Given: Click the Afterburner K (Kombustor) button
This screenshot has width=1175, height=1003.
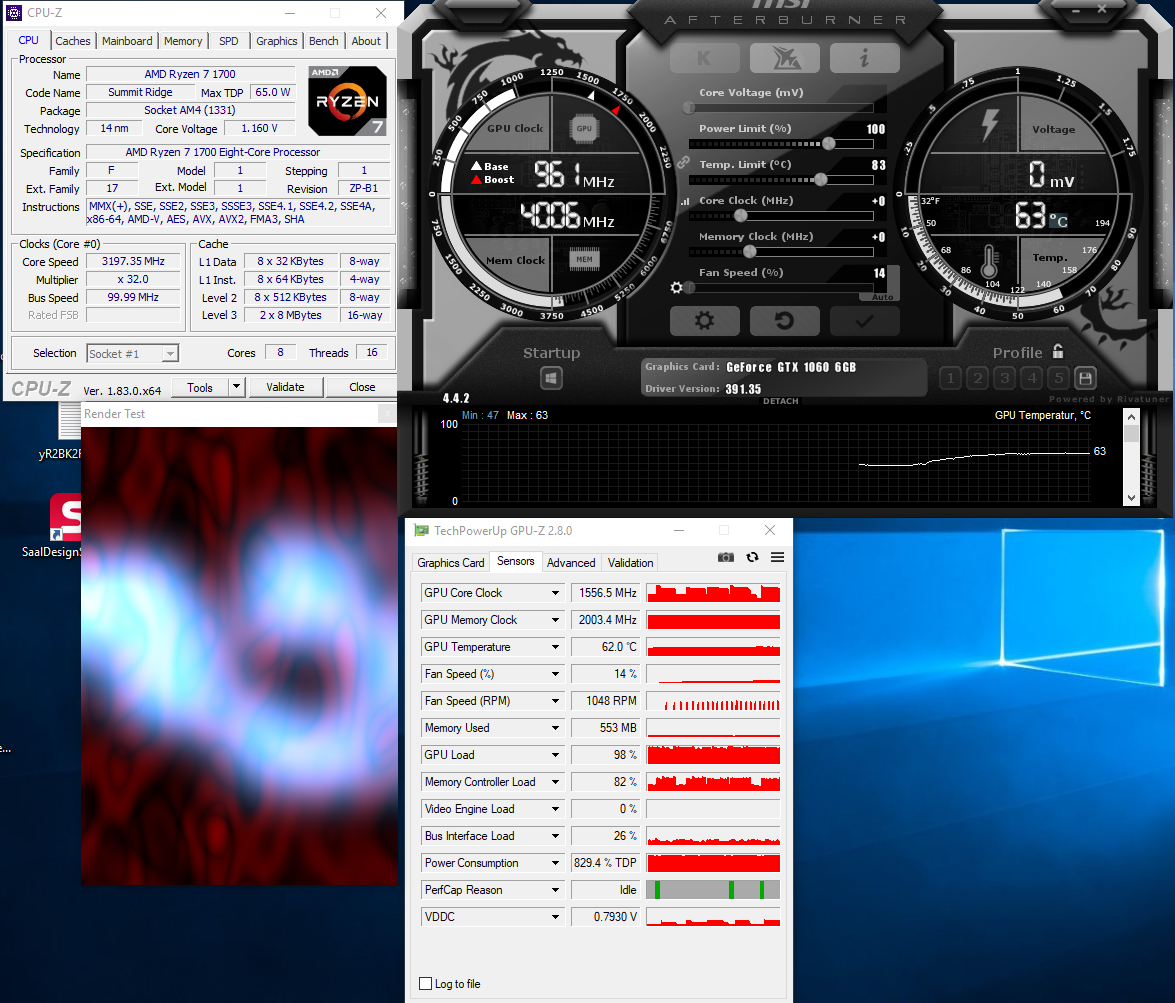Looking at the screenshot, I should (704, 58).
